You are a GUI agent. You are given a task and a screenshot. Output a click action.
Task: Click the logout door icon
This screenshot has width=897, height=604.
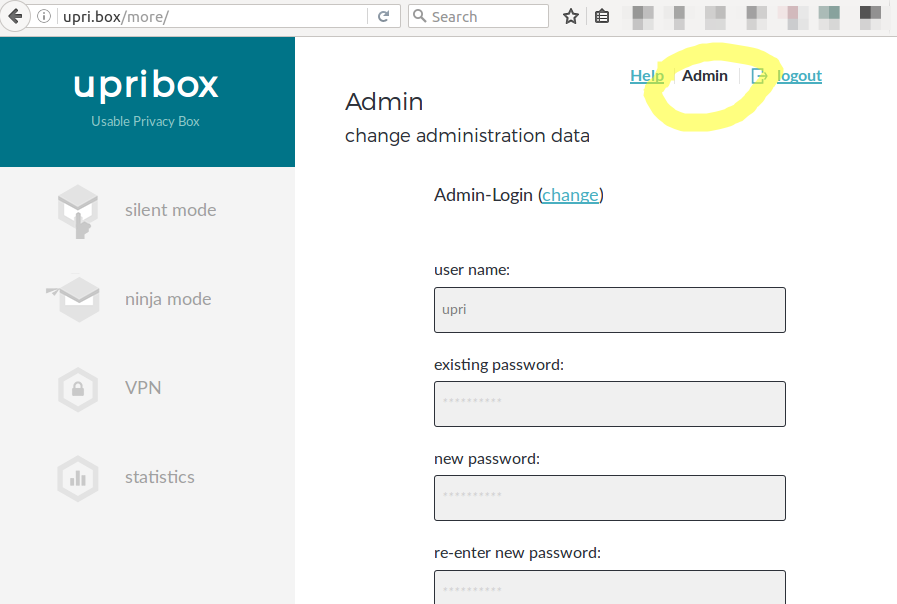(x=759, y=76)
